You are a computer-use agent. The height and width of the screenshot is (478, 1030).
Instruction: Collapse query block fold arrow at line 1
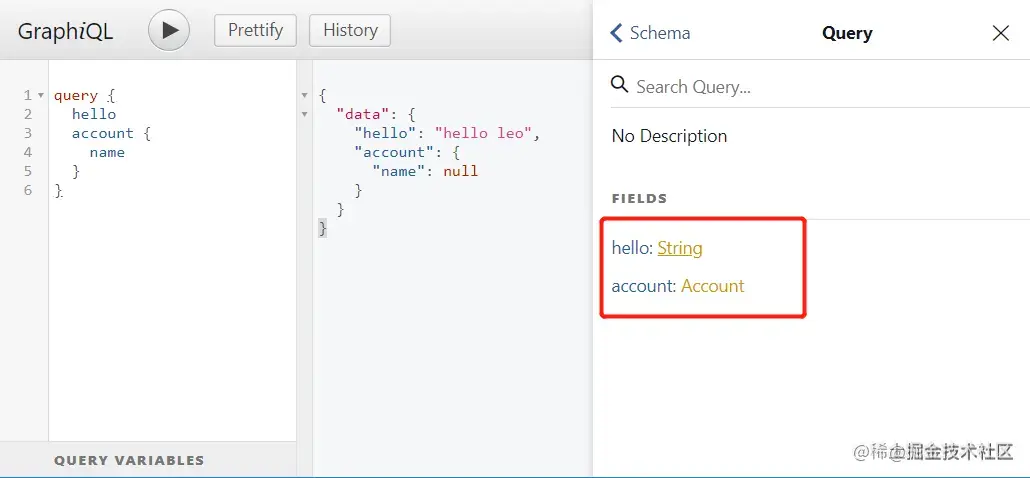click(x=41, y=96)
